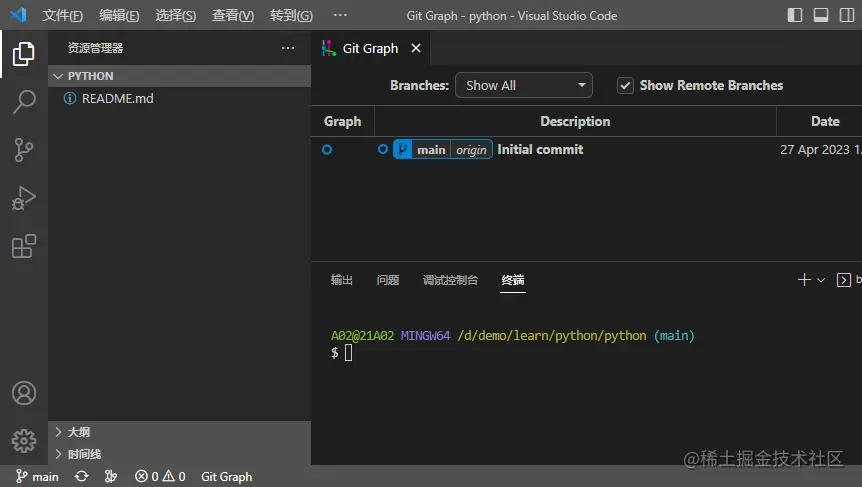Image resolution: width=862 pixels, height=487 pixels.
Task: Click the /d/demo/learn/python/python terminal path
Action: (x=552, y=336)
